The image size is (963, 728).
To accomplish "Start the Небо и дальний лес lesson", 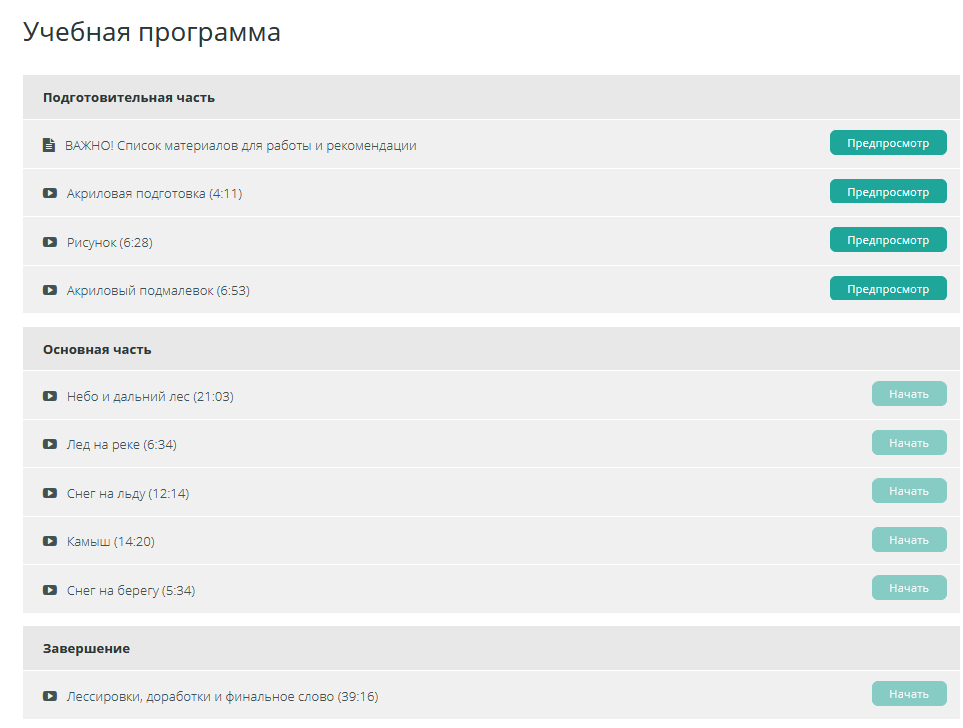I will (x=908, y=394).
